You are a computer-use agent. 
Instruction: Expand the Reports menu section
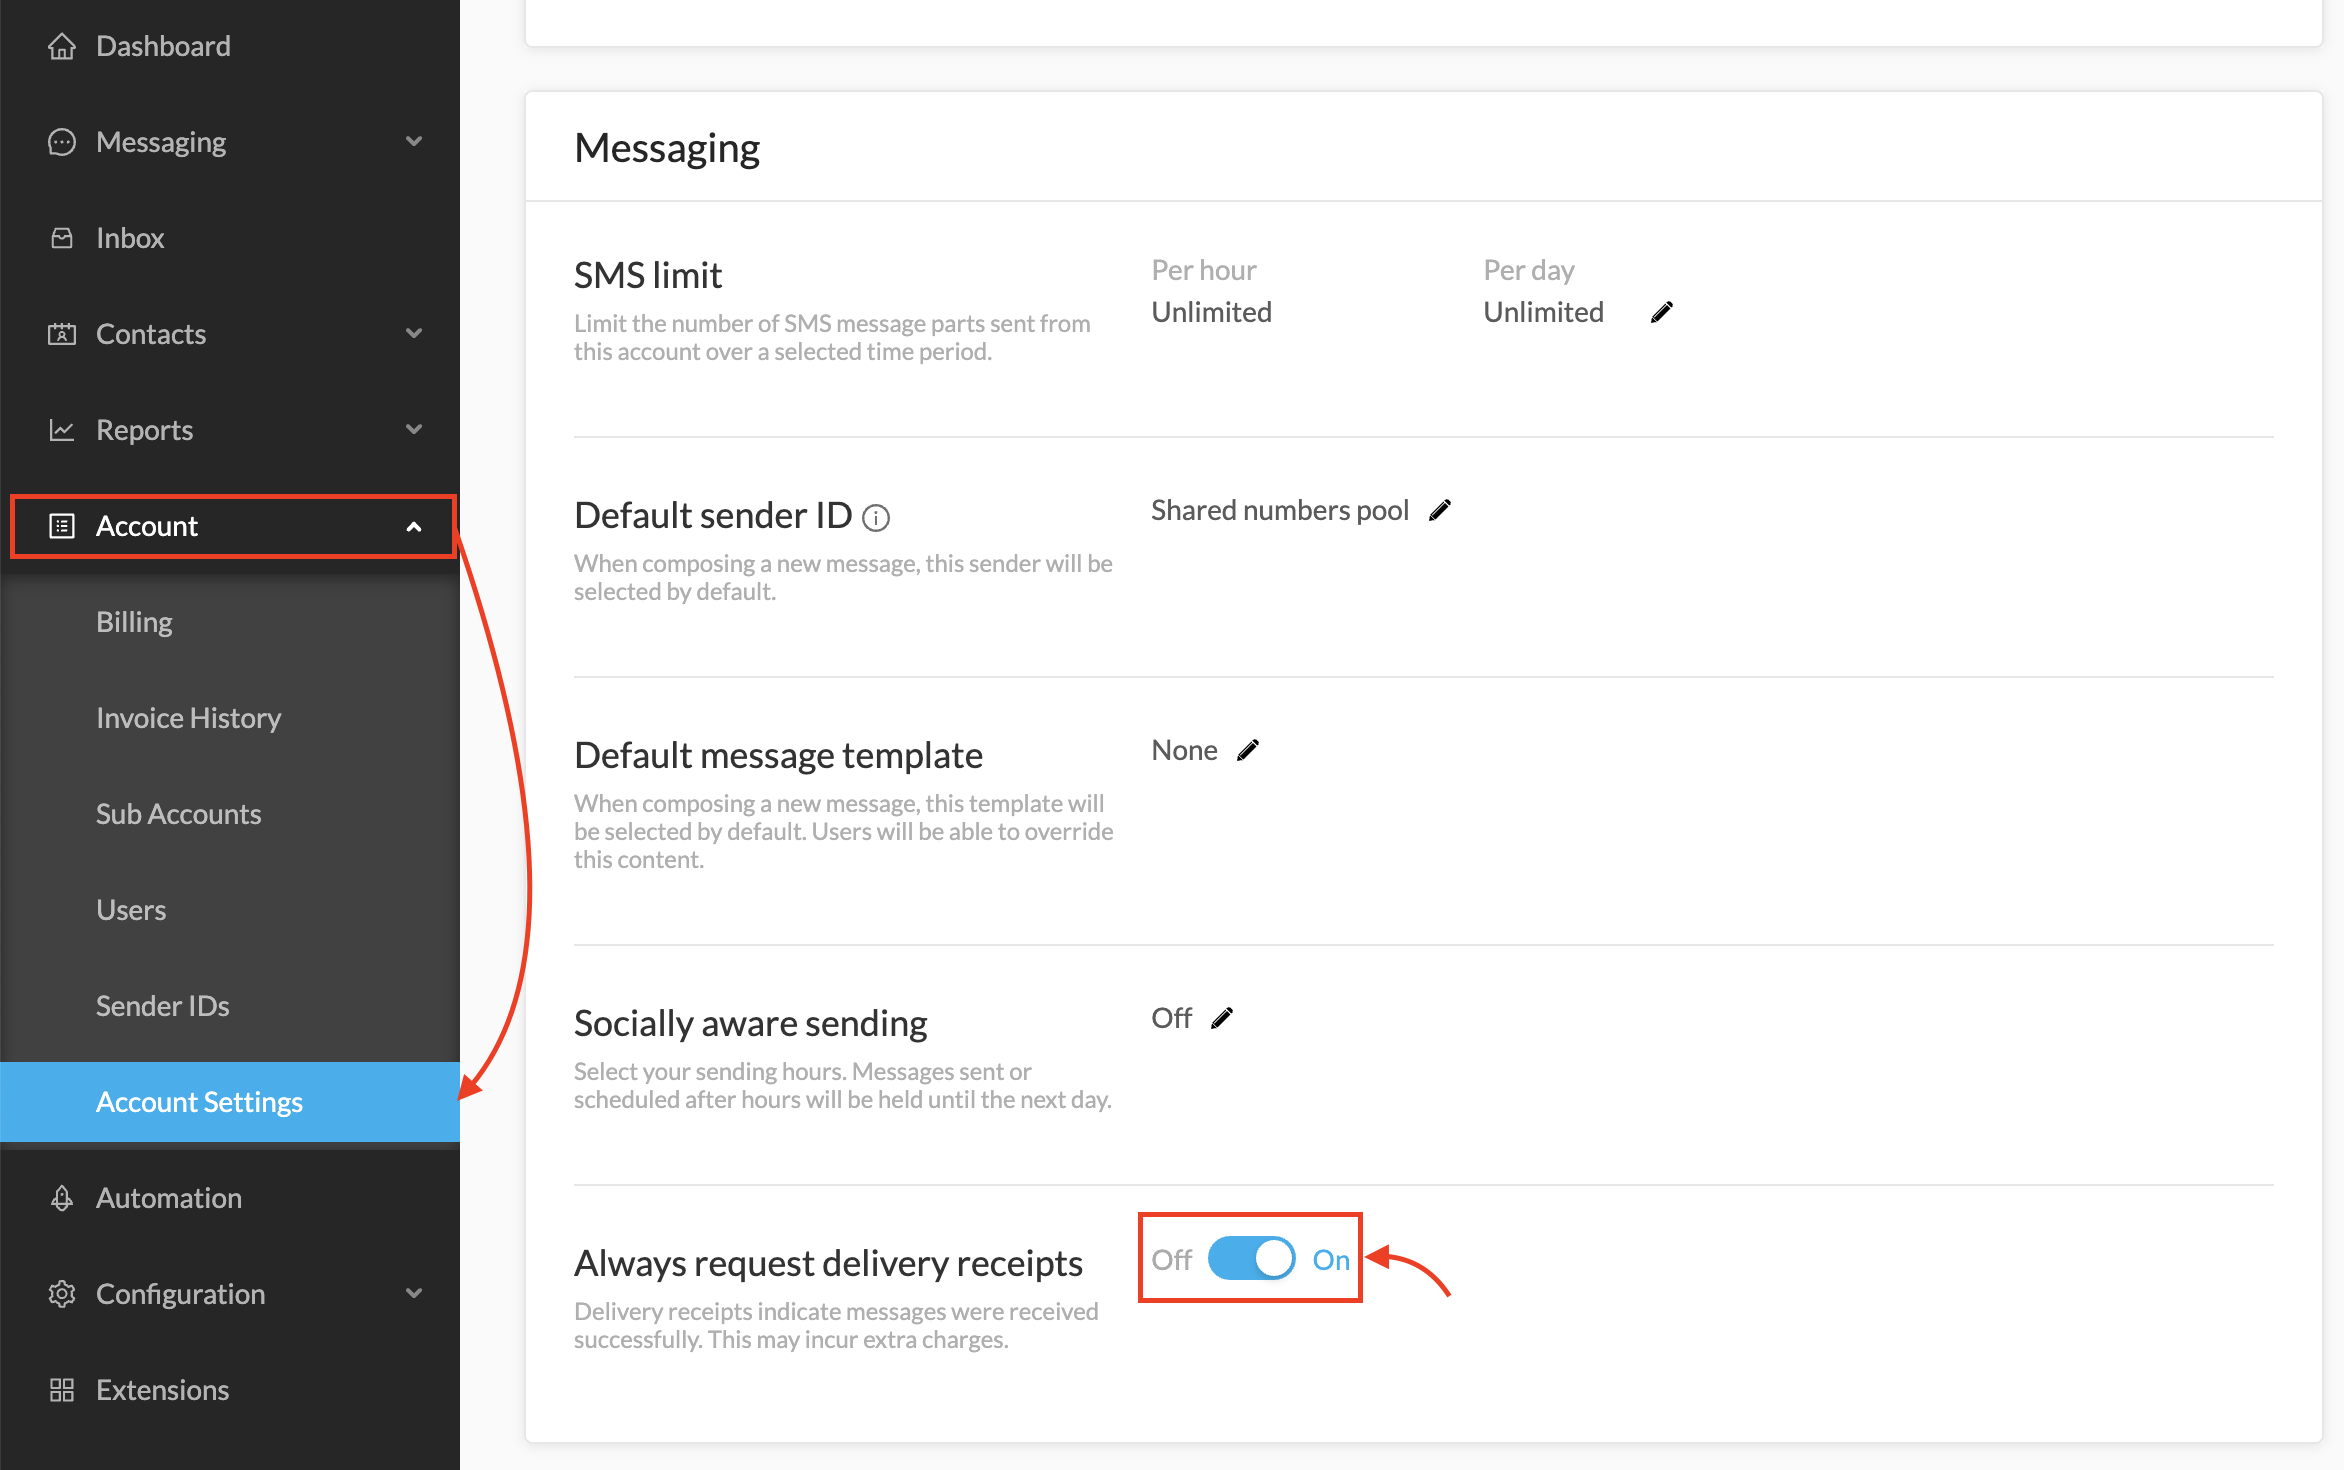coord(415,429)
